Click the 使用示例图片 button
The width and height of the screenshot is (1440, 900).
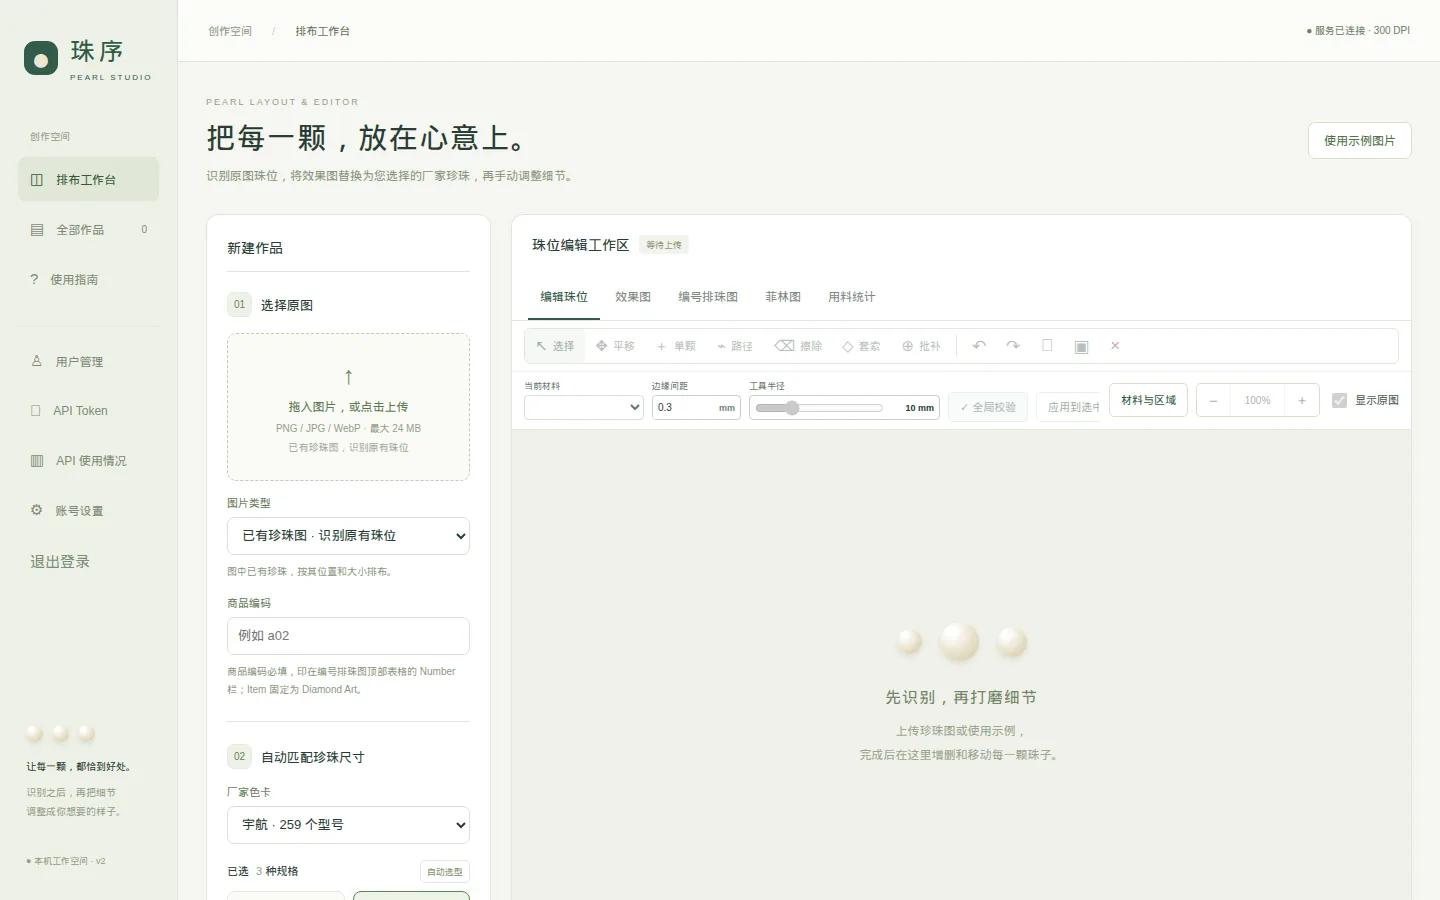[1360, 141]
